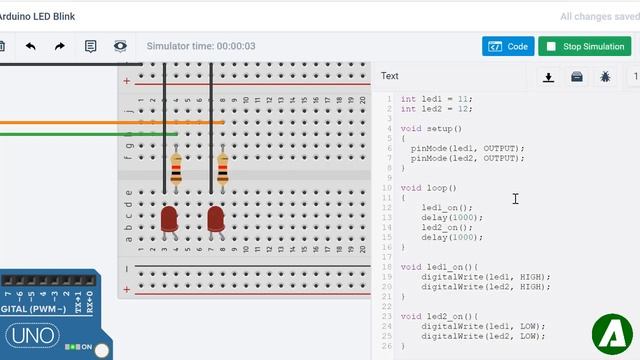Click the delay(1000) on line 15
The image size is (640, 360).
tap(452, 237)
